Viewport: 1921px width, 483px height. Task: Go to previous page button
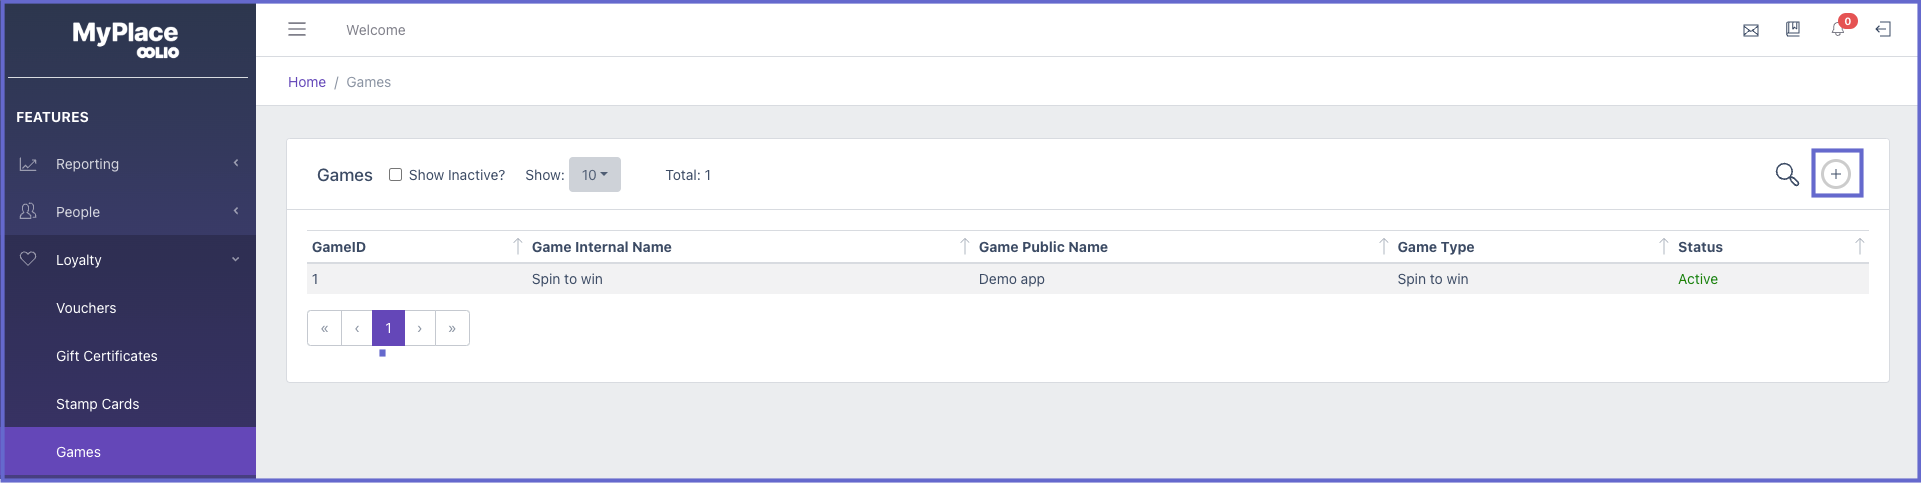point(357,328)
